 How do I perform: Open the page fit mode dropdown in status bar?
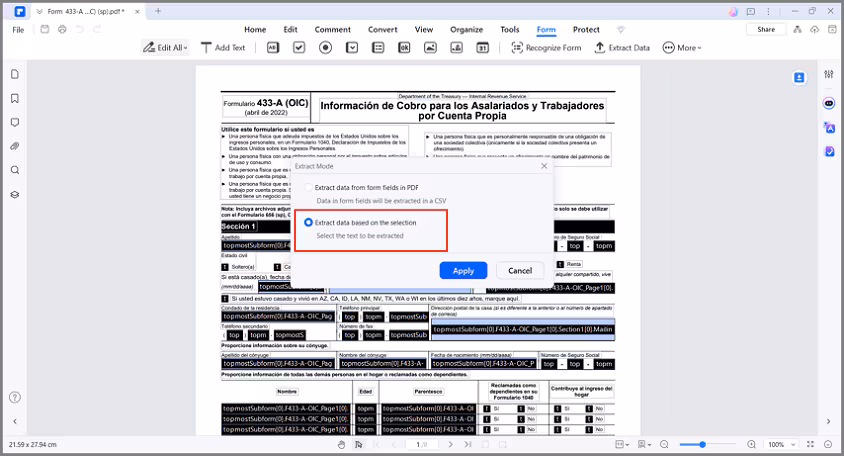(622, 445)
